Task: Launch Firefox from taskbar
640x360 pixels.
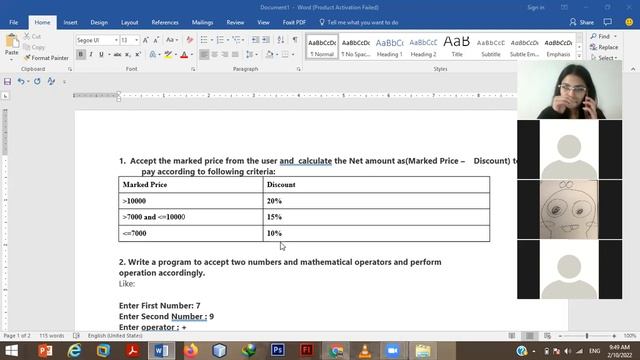Action: (191, 351)
